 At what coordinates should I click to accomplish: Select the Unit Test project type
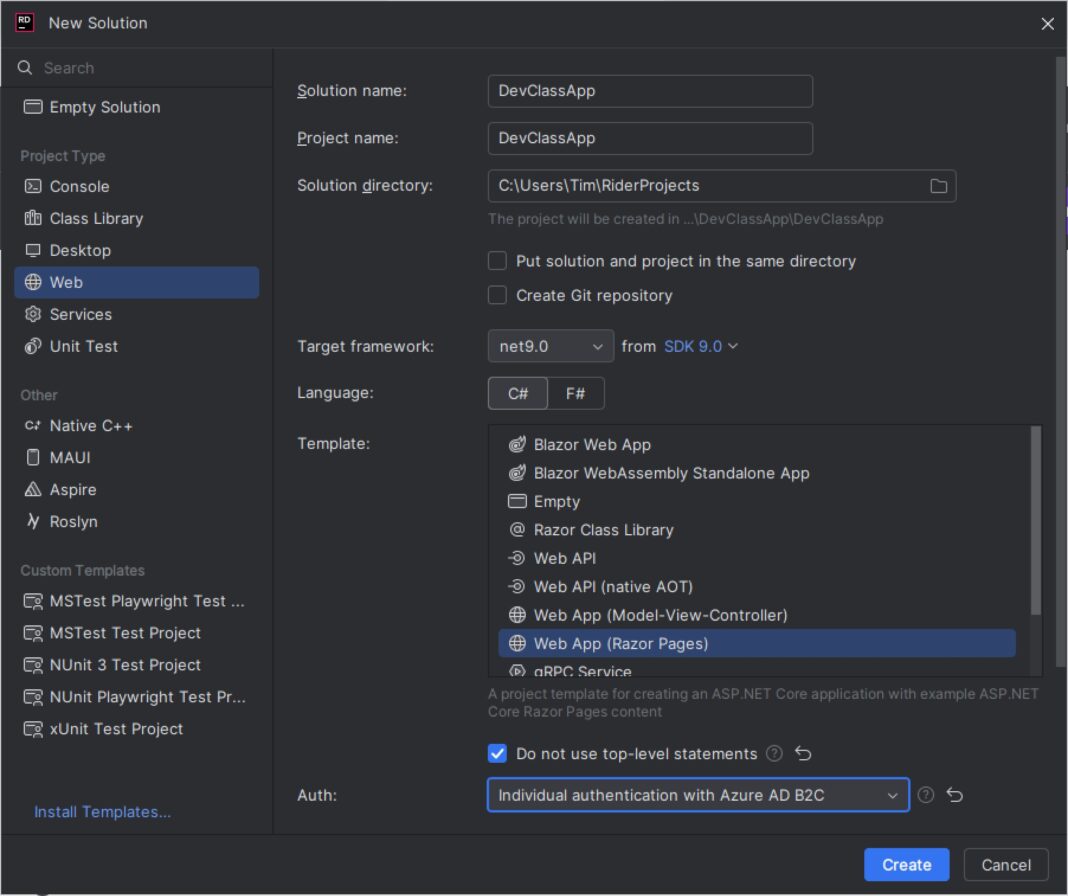point(84,346)
